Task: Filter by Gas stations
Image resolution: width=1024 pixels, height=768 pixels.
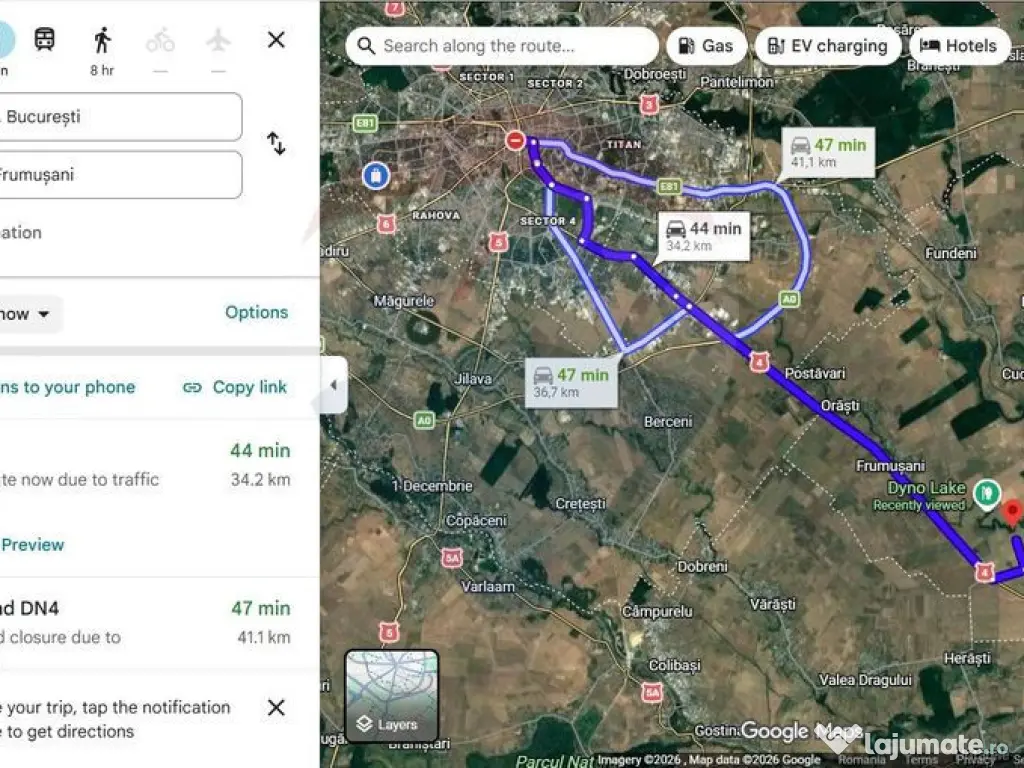Action: (705, 46)
